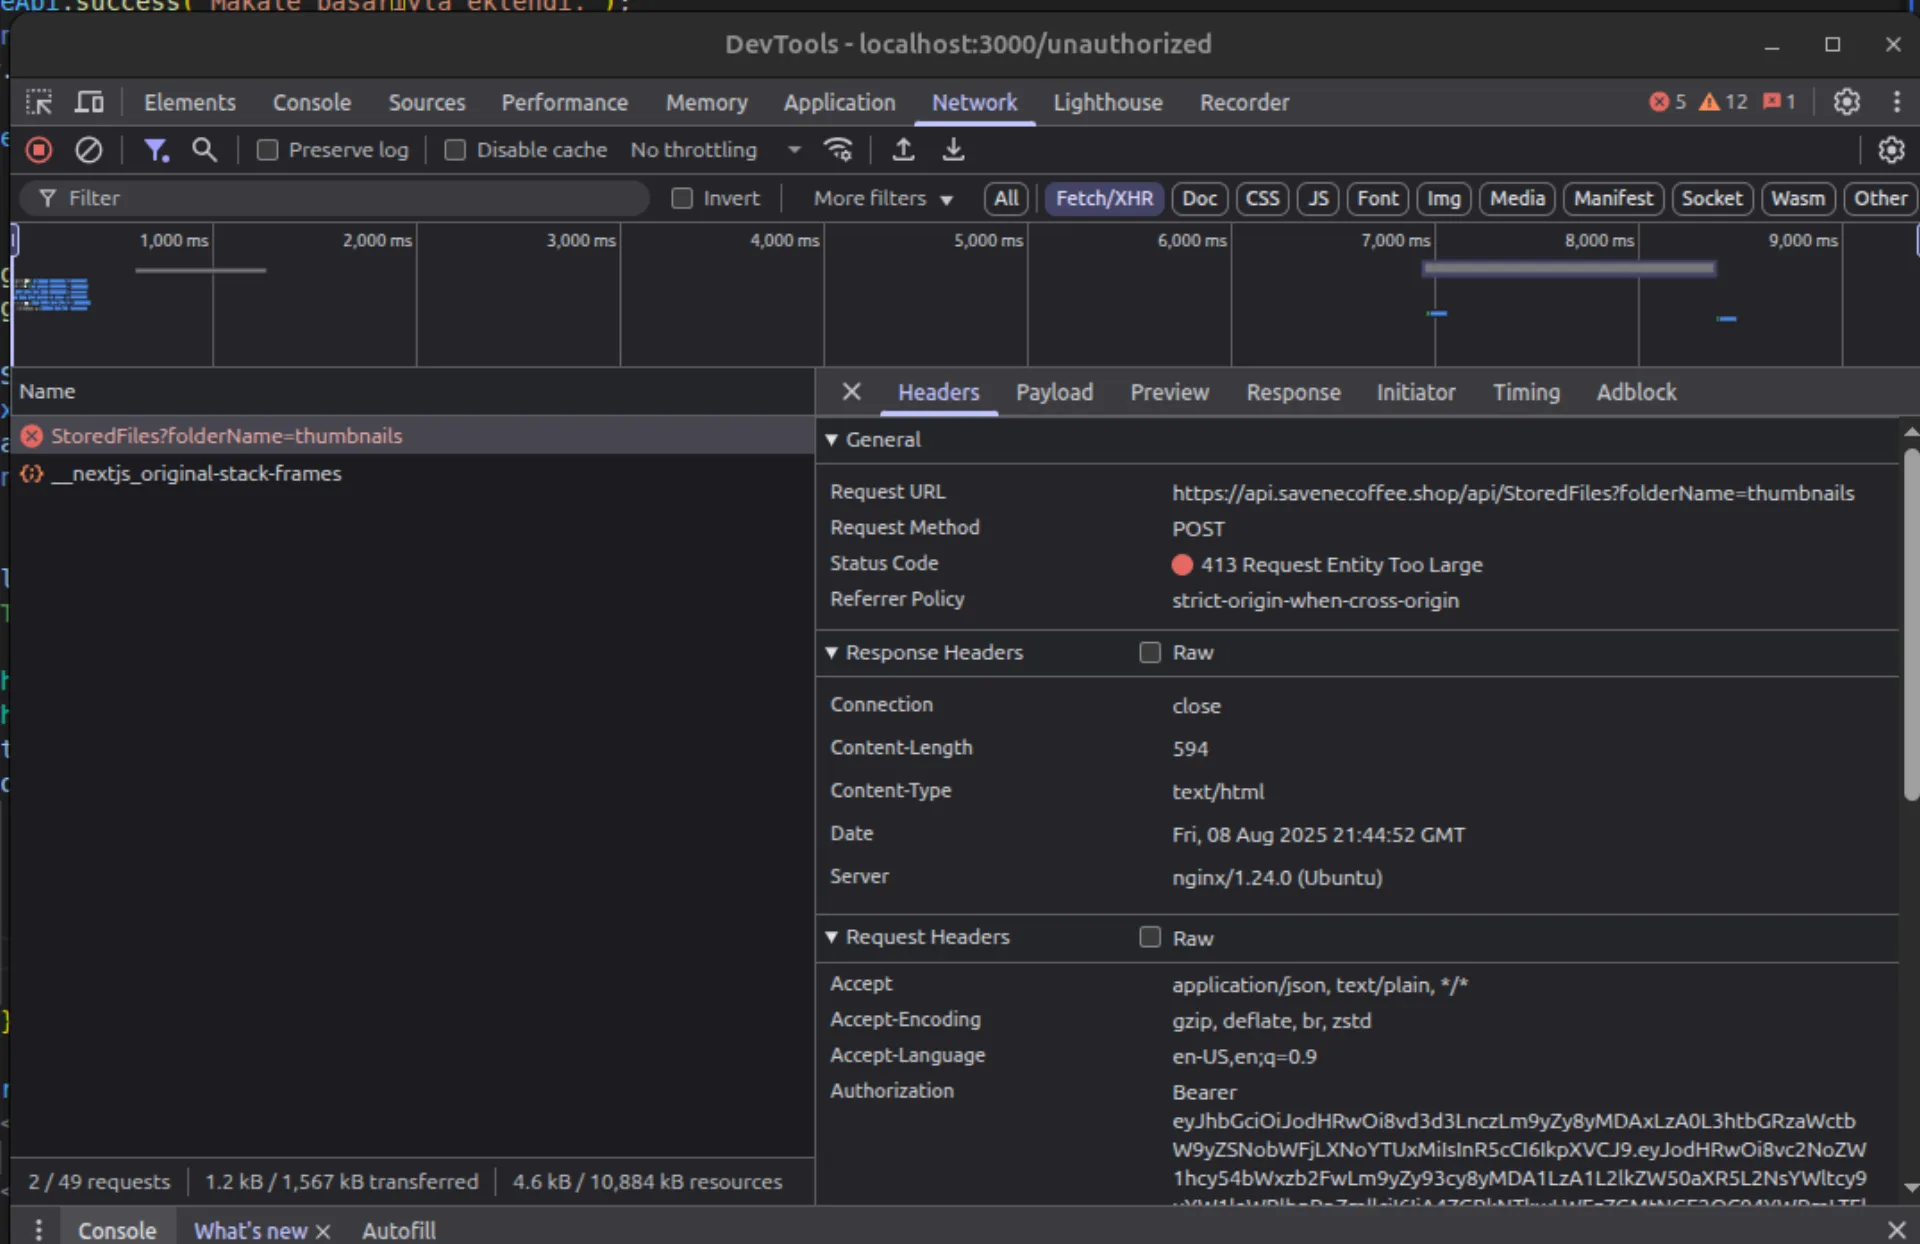Check the Disable cache box
1920x1244 pixels.
click(x=455, y=150)
